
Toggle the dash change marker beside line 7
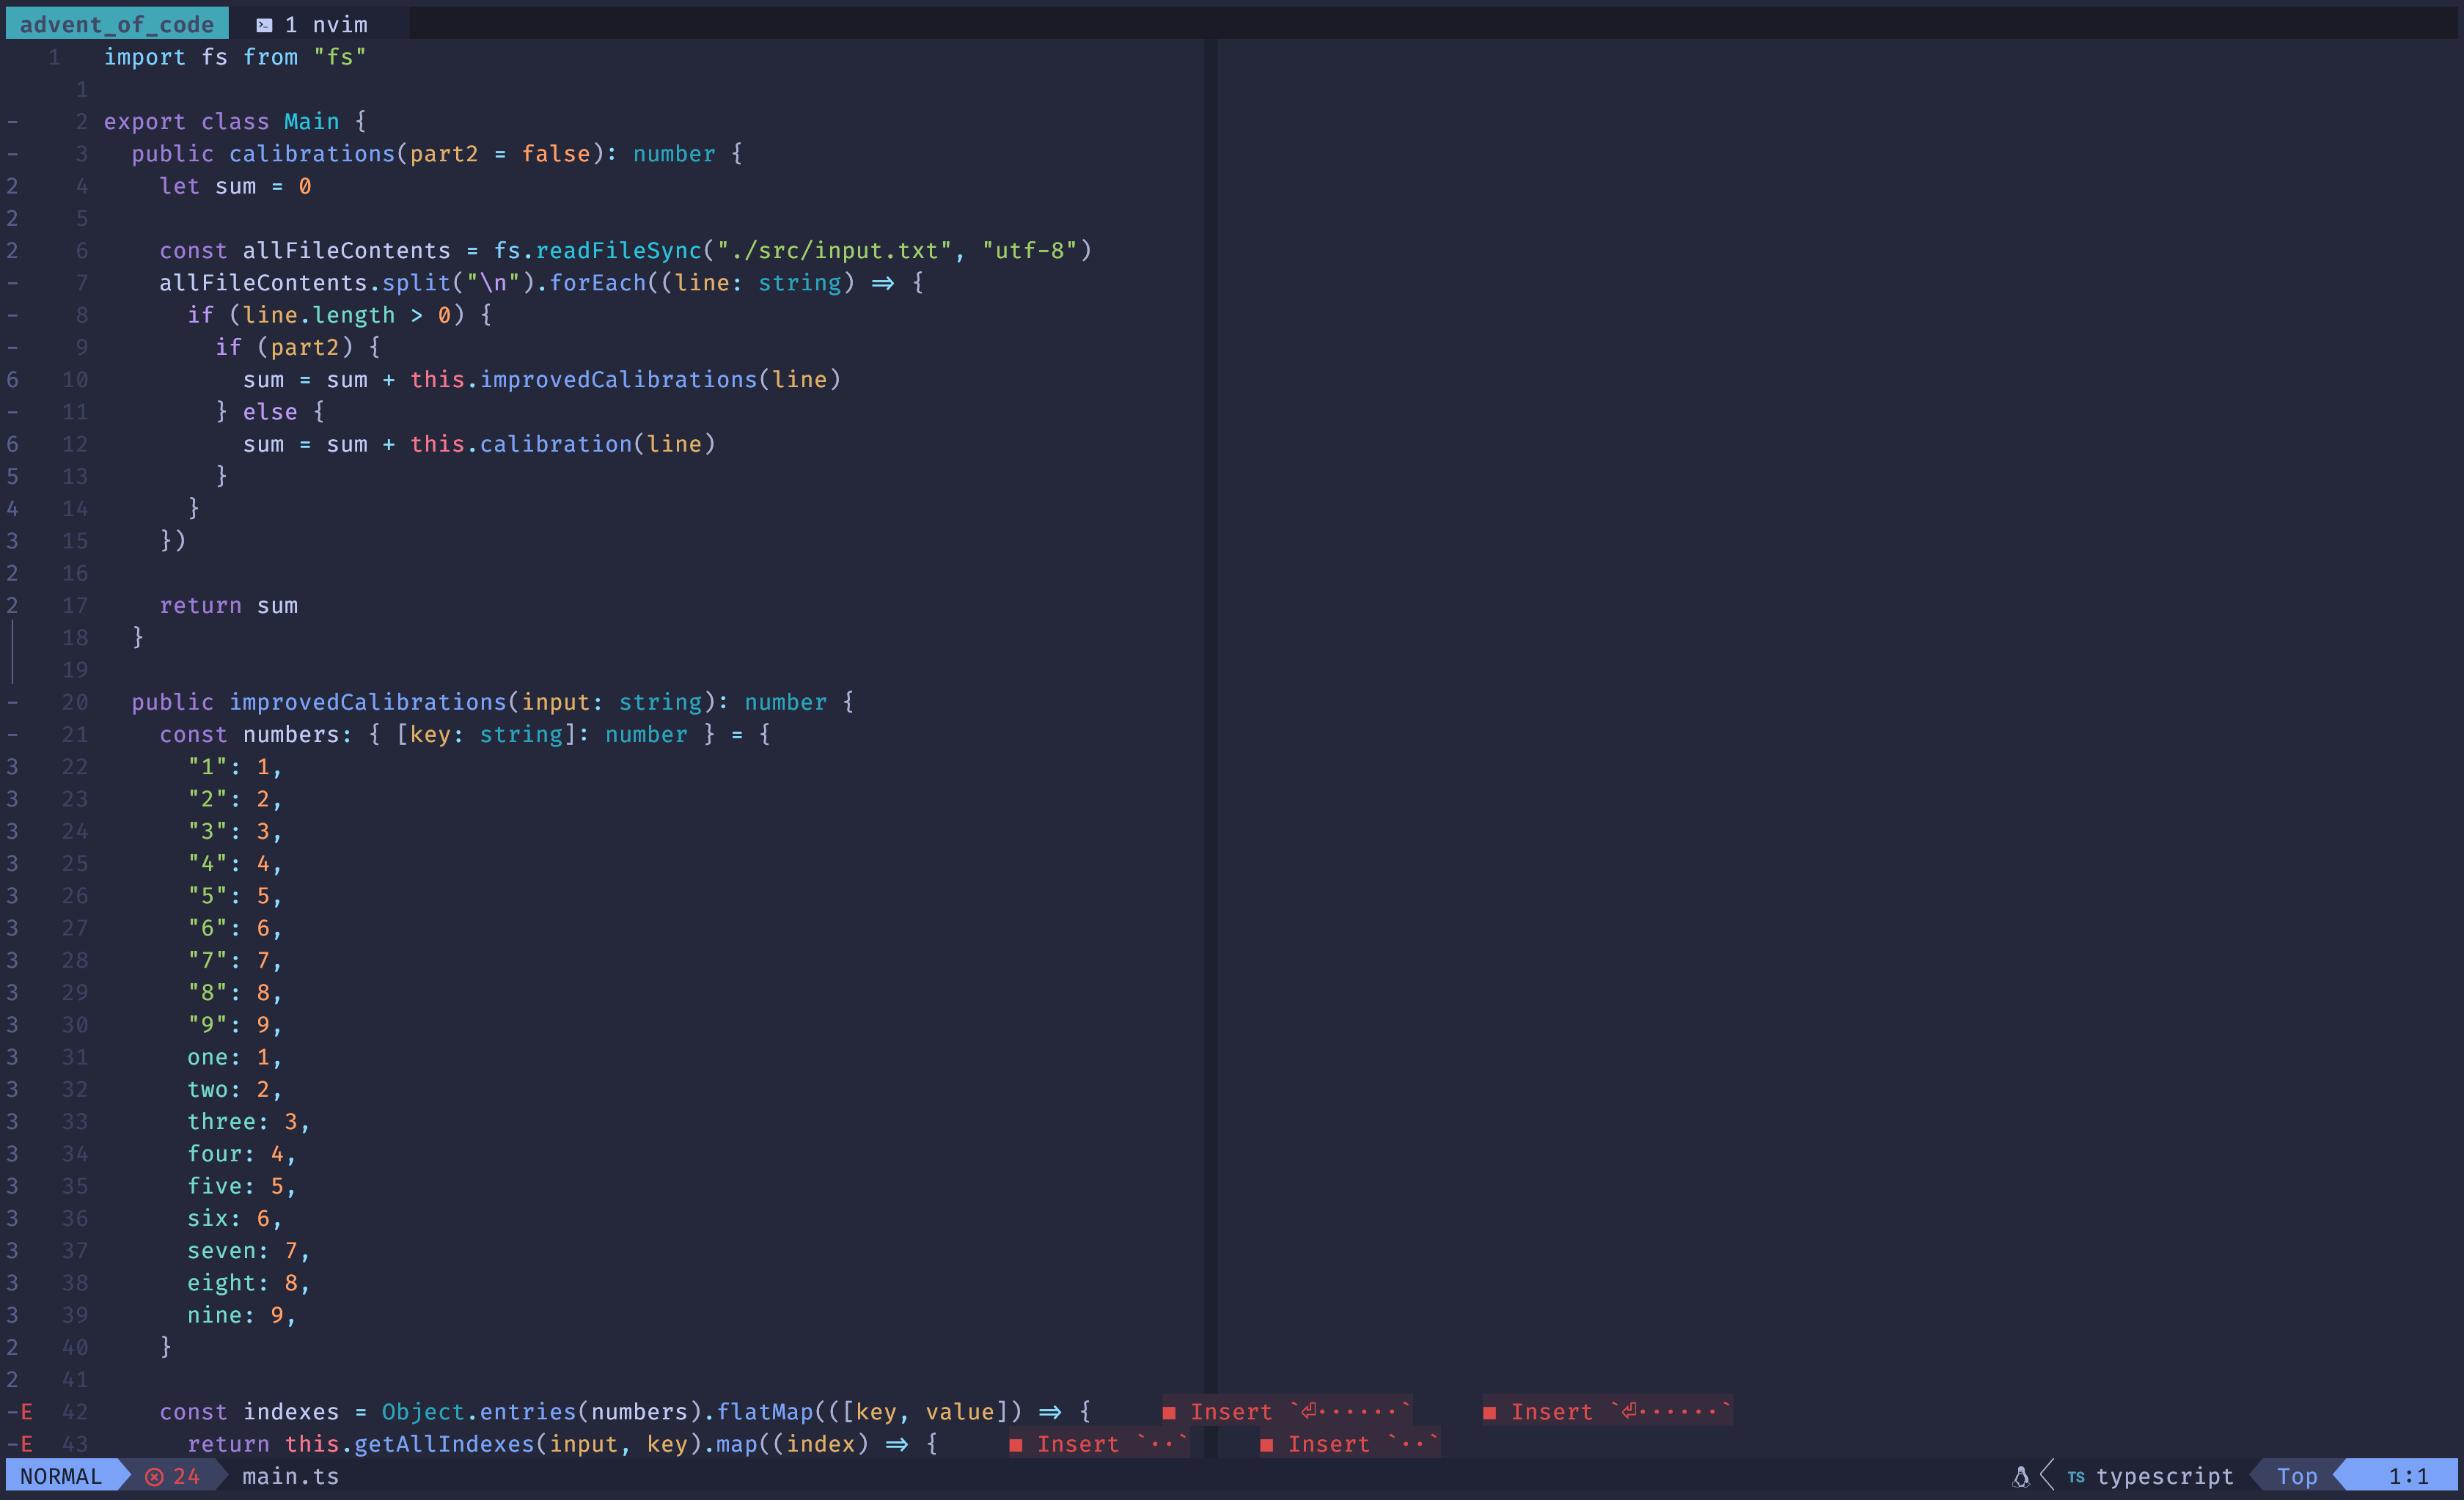(13, 282)
